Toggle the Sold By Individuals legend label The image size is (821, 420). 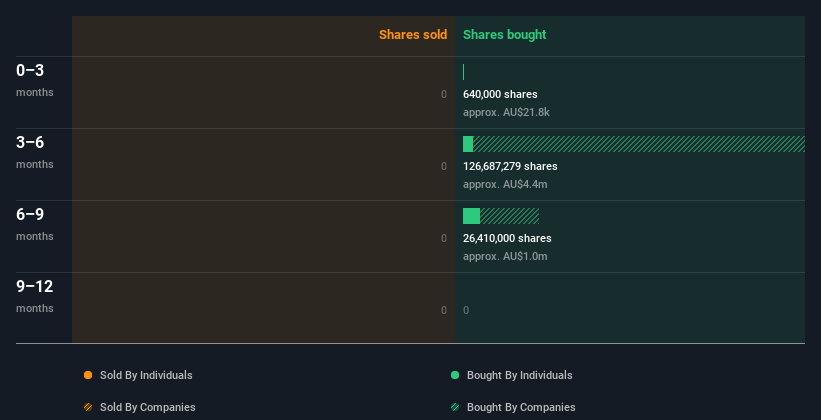click(x=146, y=375)
